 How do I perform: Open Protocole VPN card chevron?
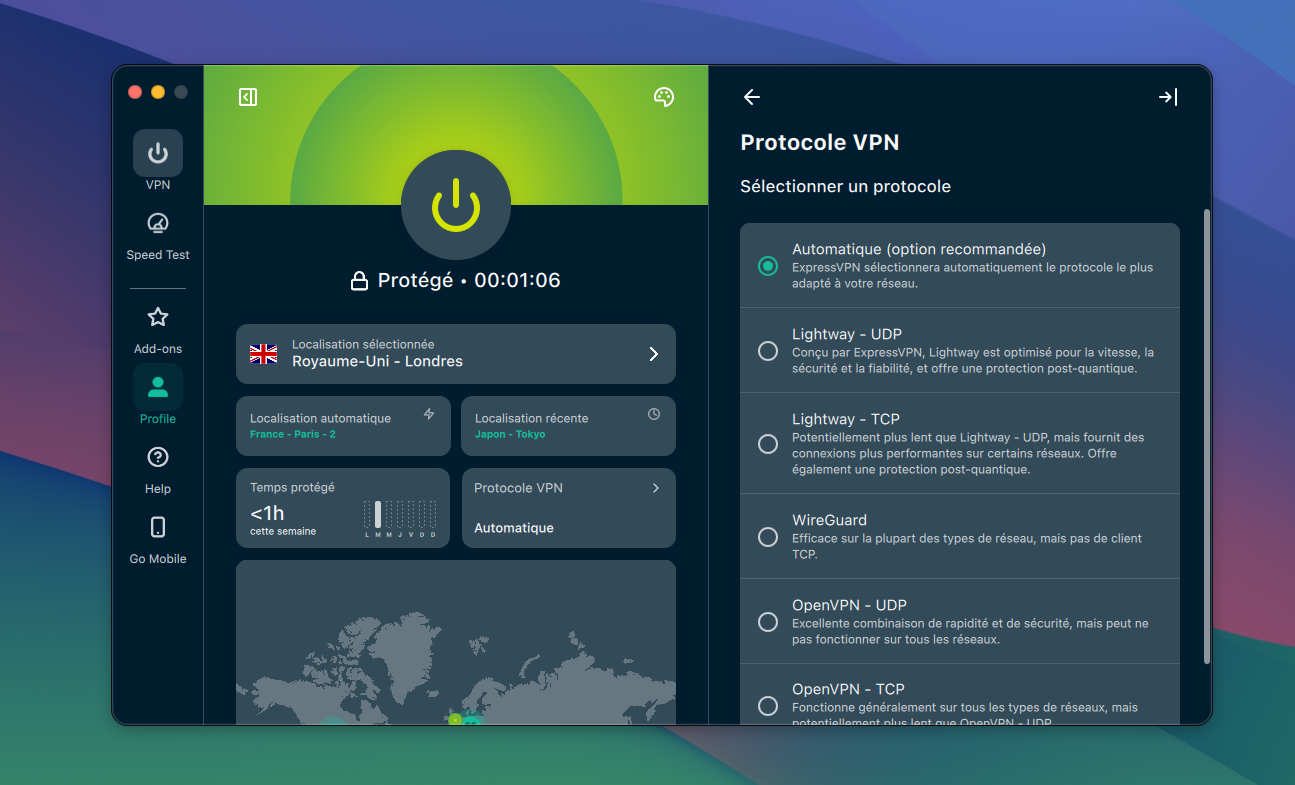pyautogui.click(x=656, y=488)
